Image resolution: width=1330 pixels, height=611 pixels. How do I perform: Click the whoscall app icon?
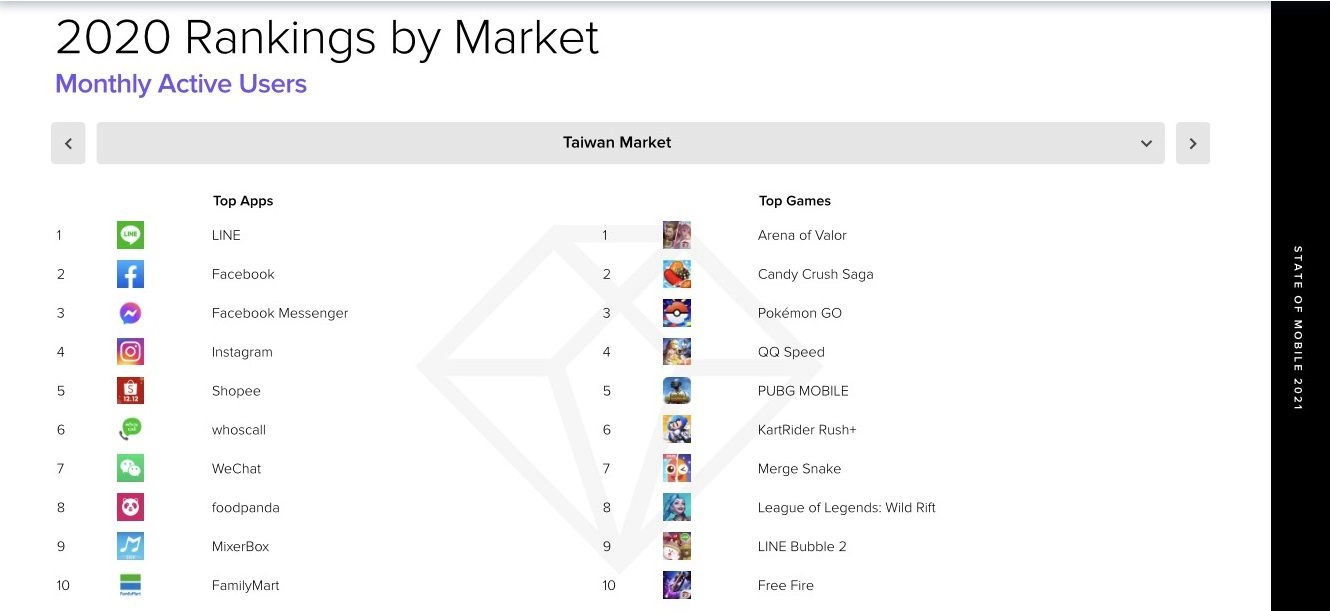tap(130, 430)
